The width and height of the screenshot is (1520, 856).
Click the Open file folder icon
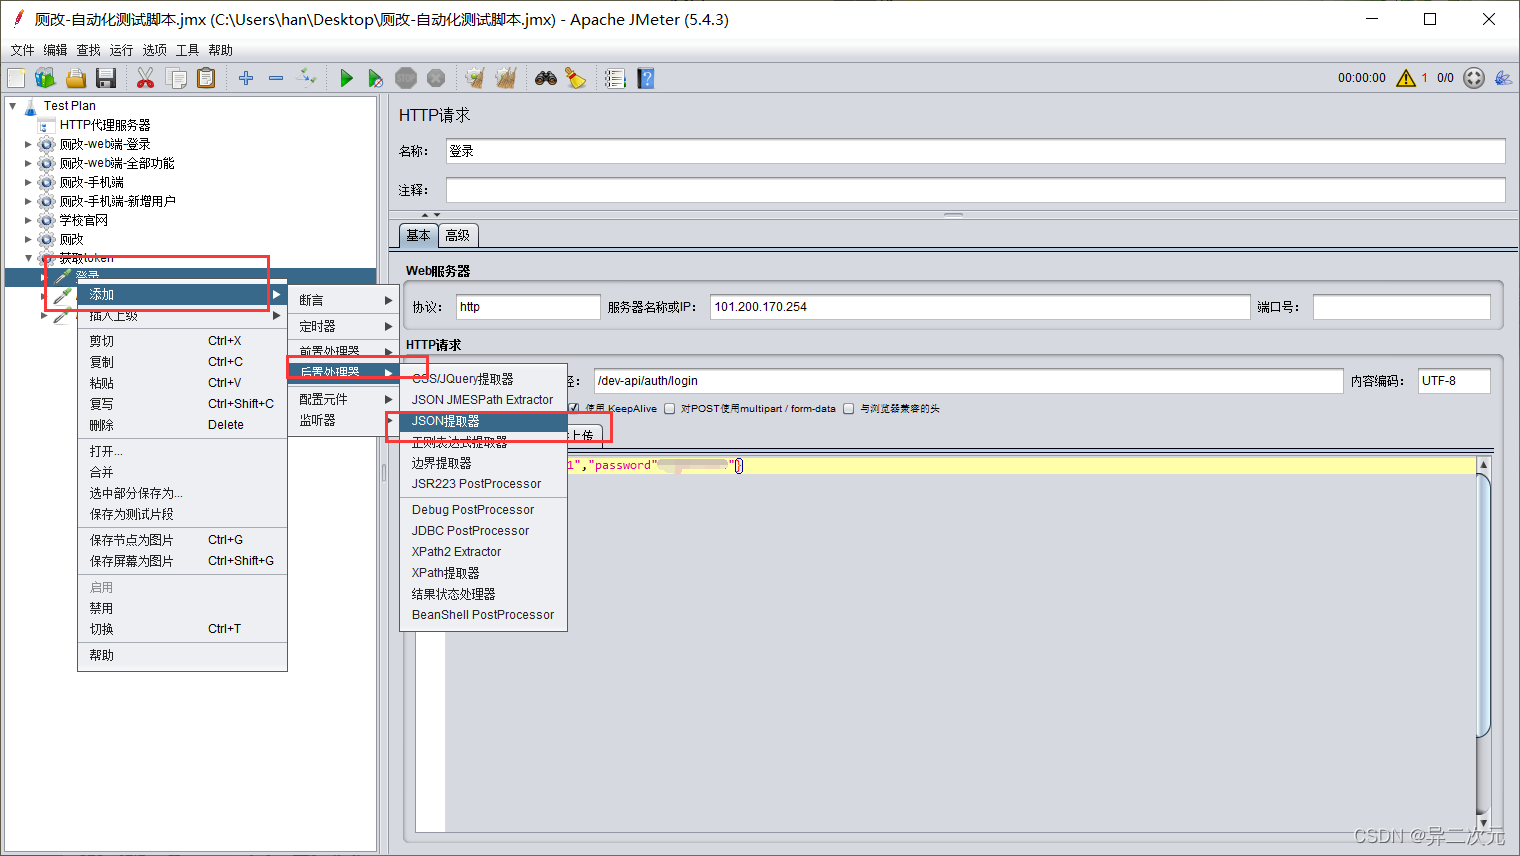[x=76, y=78]
